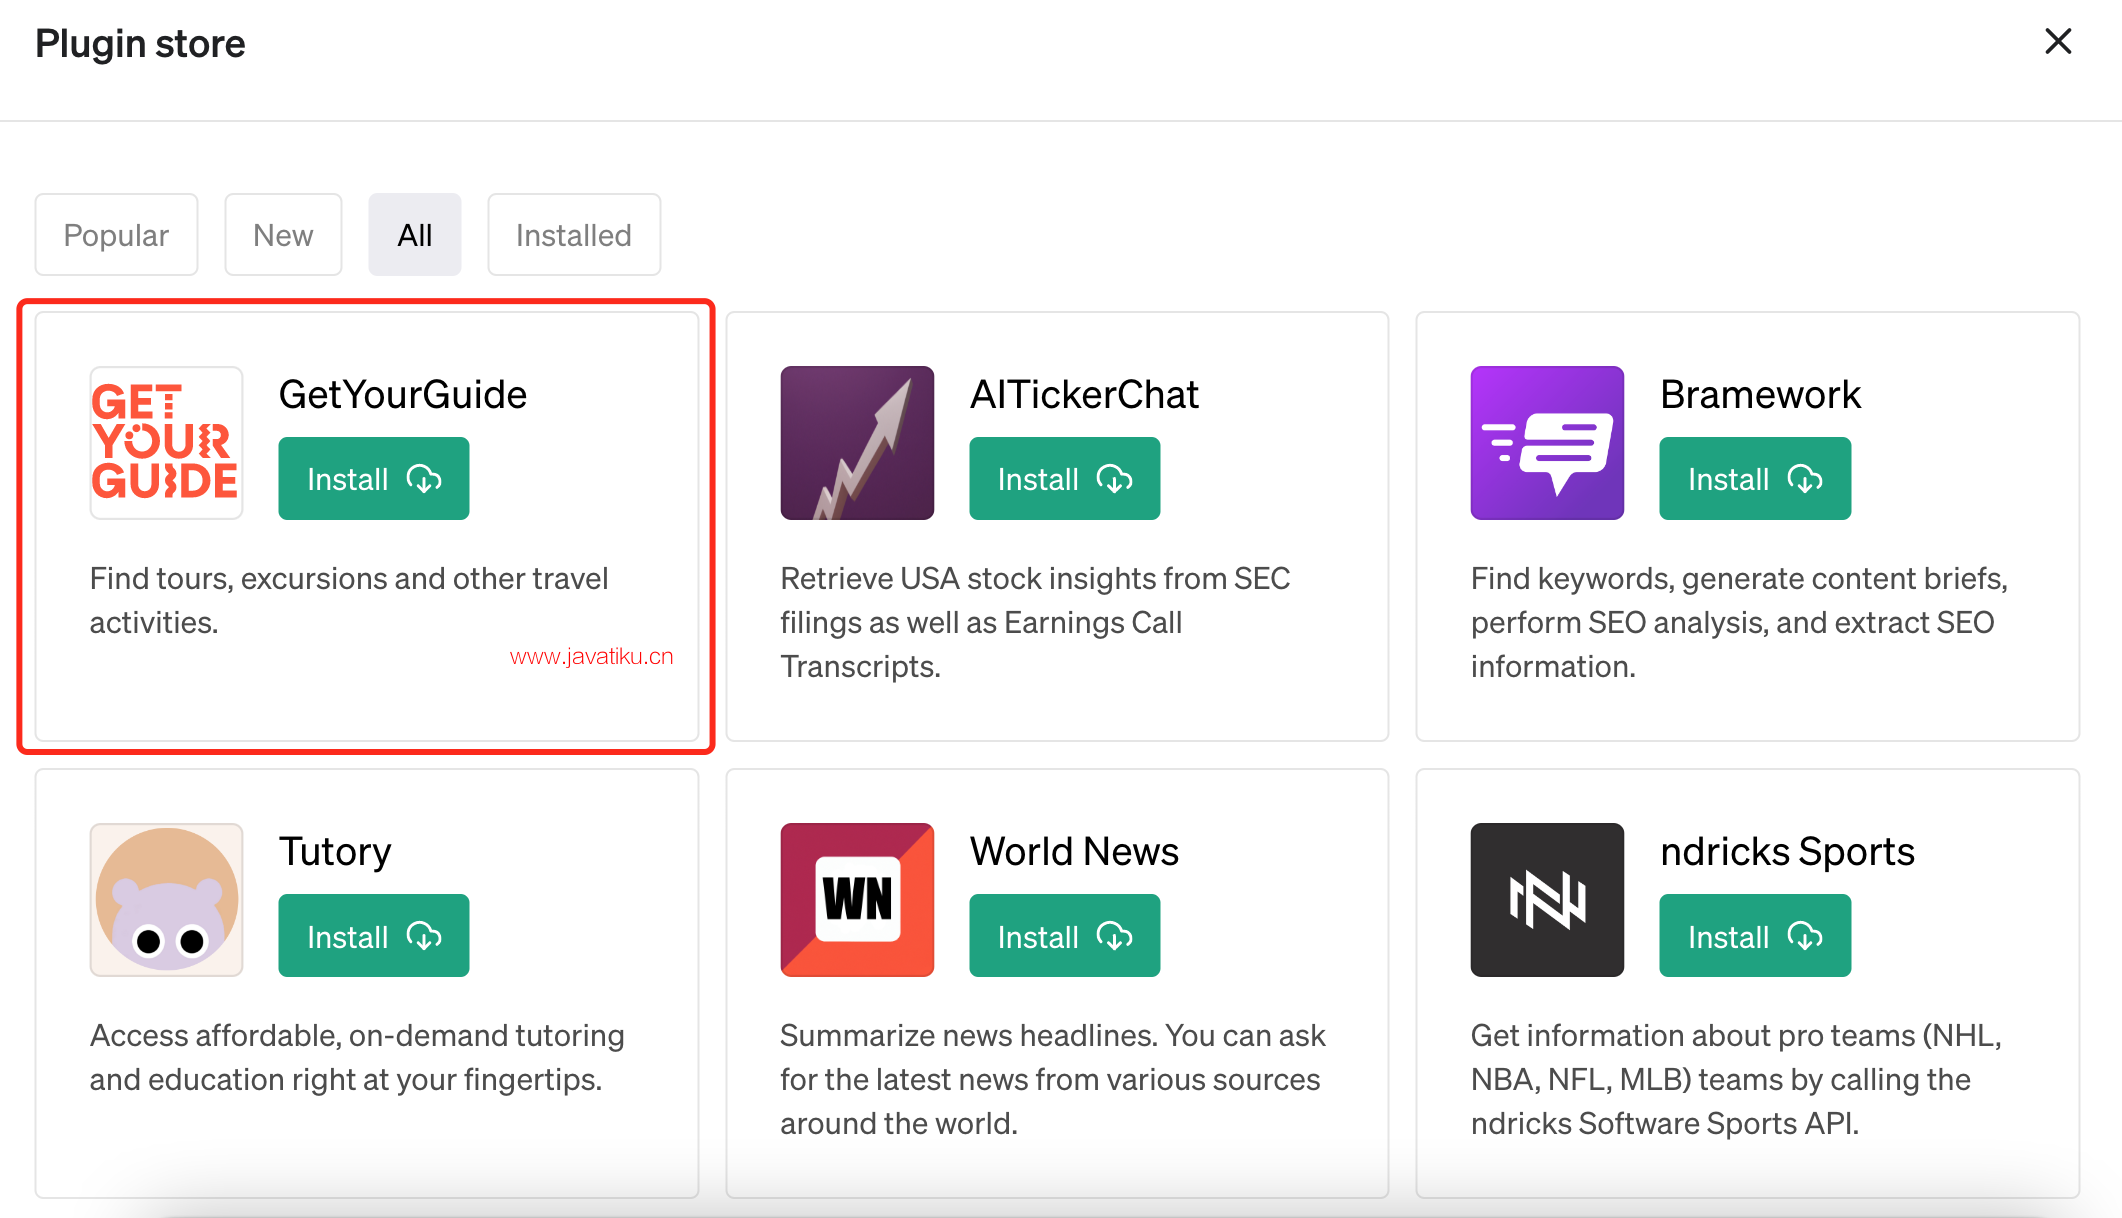
Task: Click 'Find tours, excursions' description text
Action: tap(349, 600)
